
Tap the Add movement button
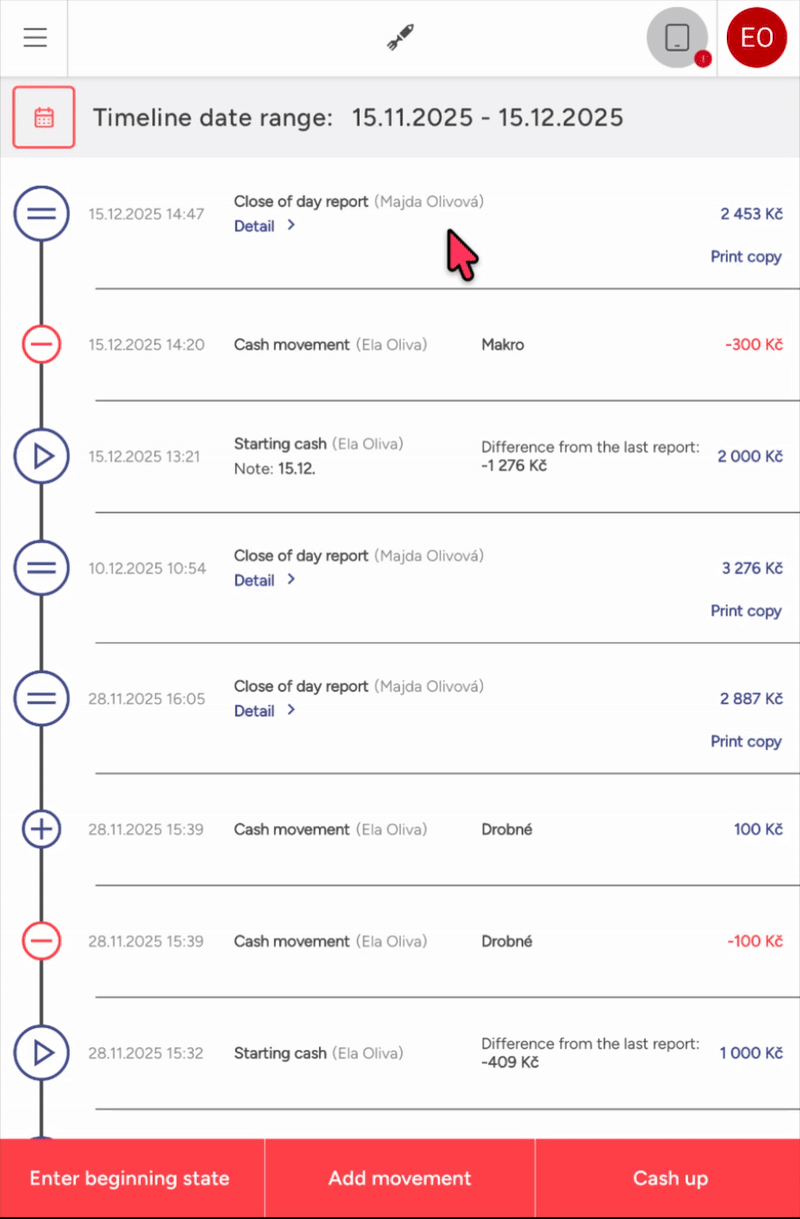pos(400,1178)
